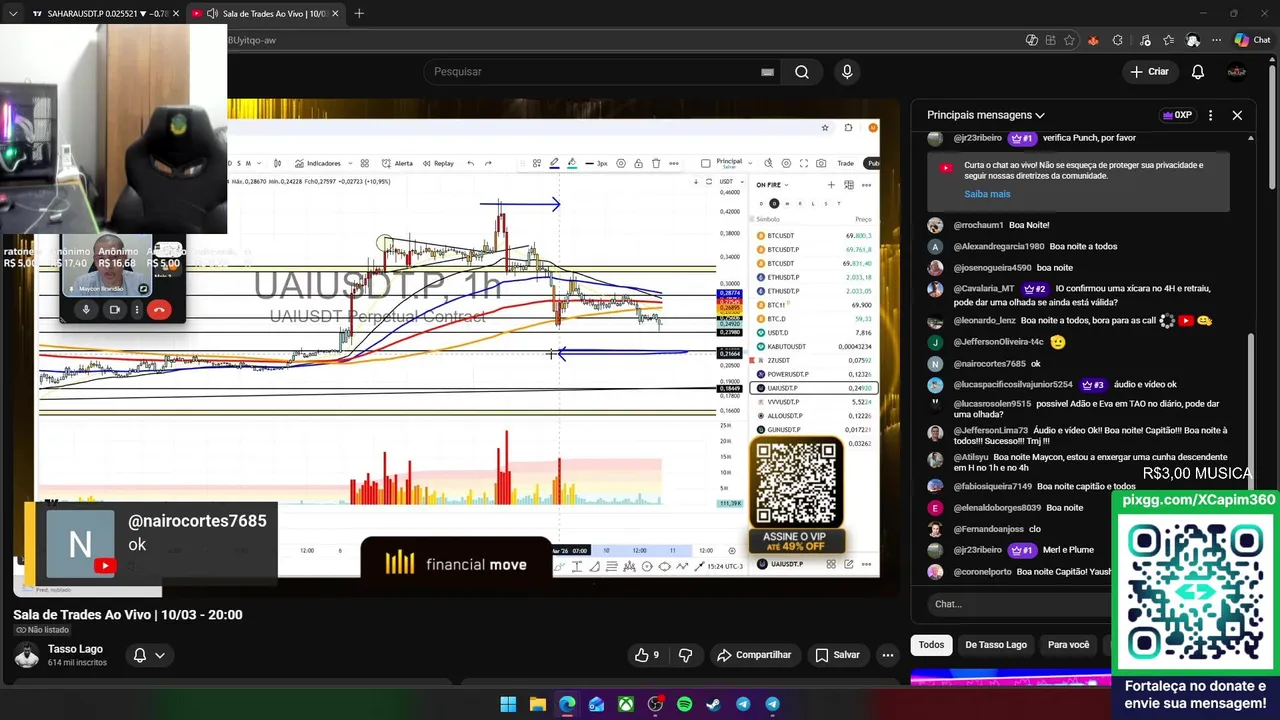Viewport: 1280px width, 720px height.
Task: Add page to favorites with star icon
Action: click(1070, 40)
